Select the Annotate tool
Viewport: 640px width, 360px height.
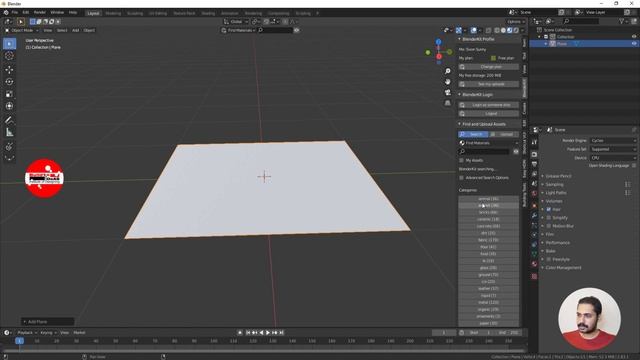pos(9,120)
